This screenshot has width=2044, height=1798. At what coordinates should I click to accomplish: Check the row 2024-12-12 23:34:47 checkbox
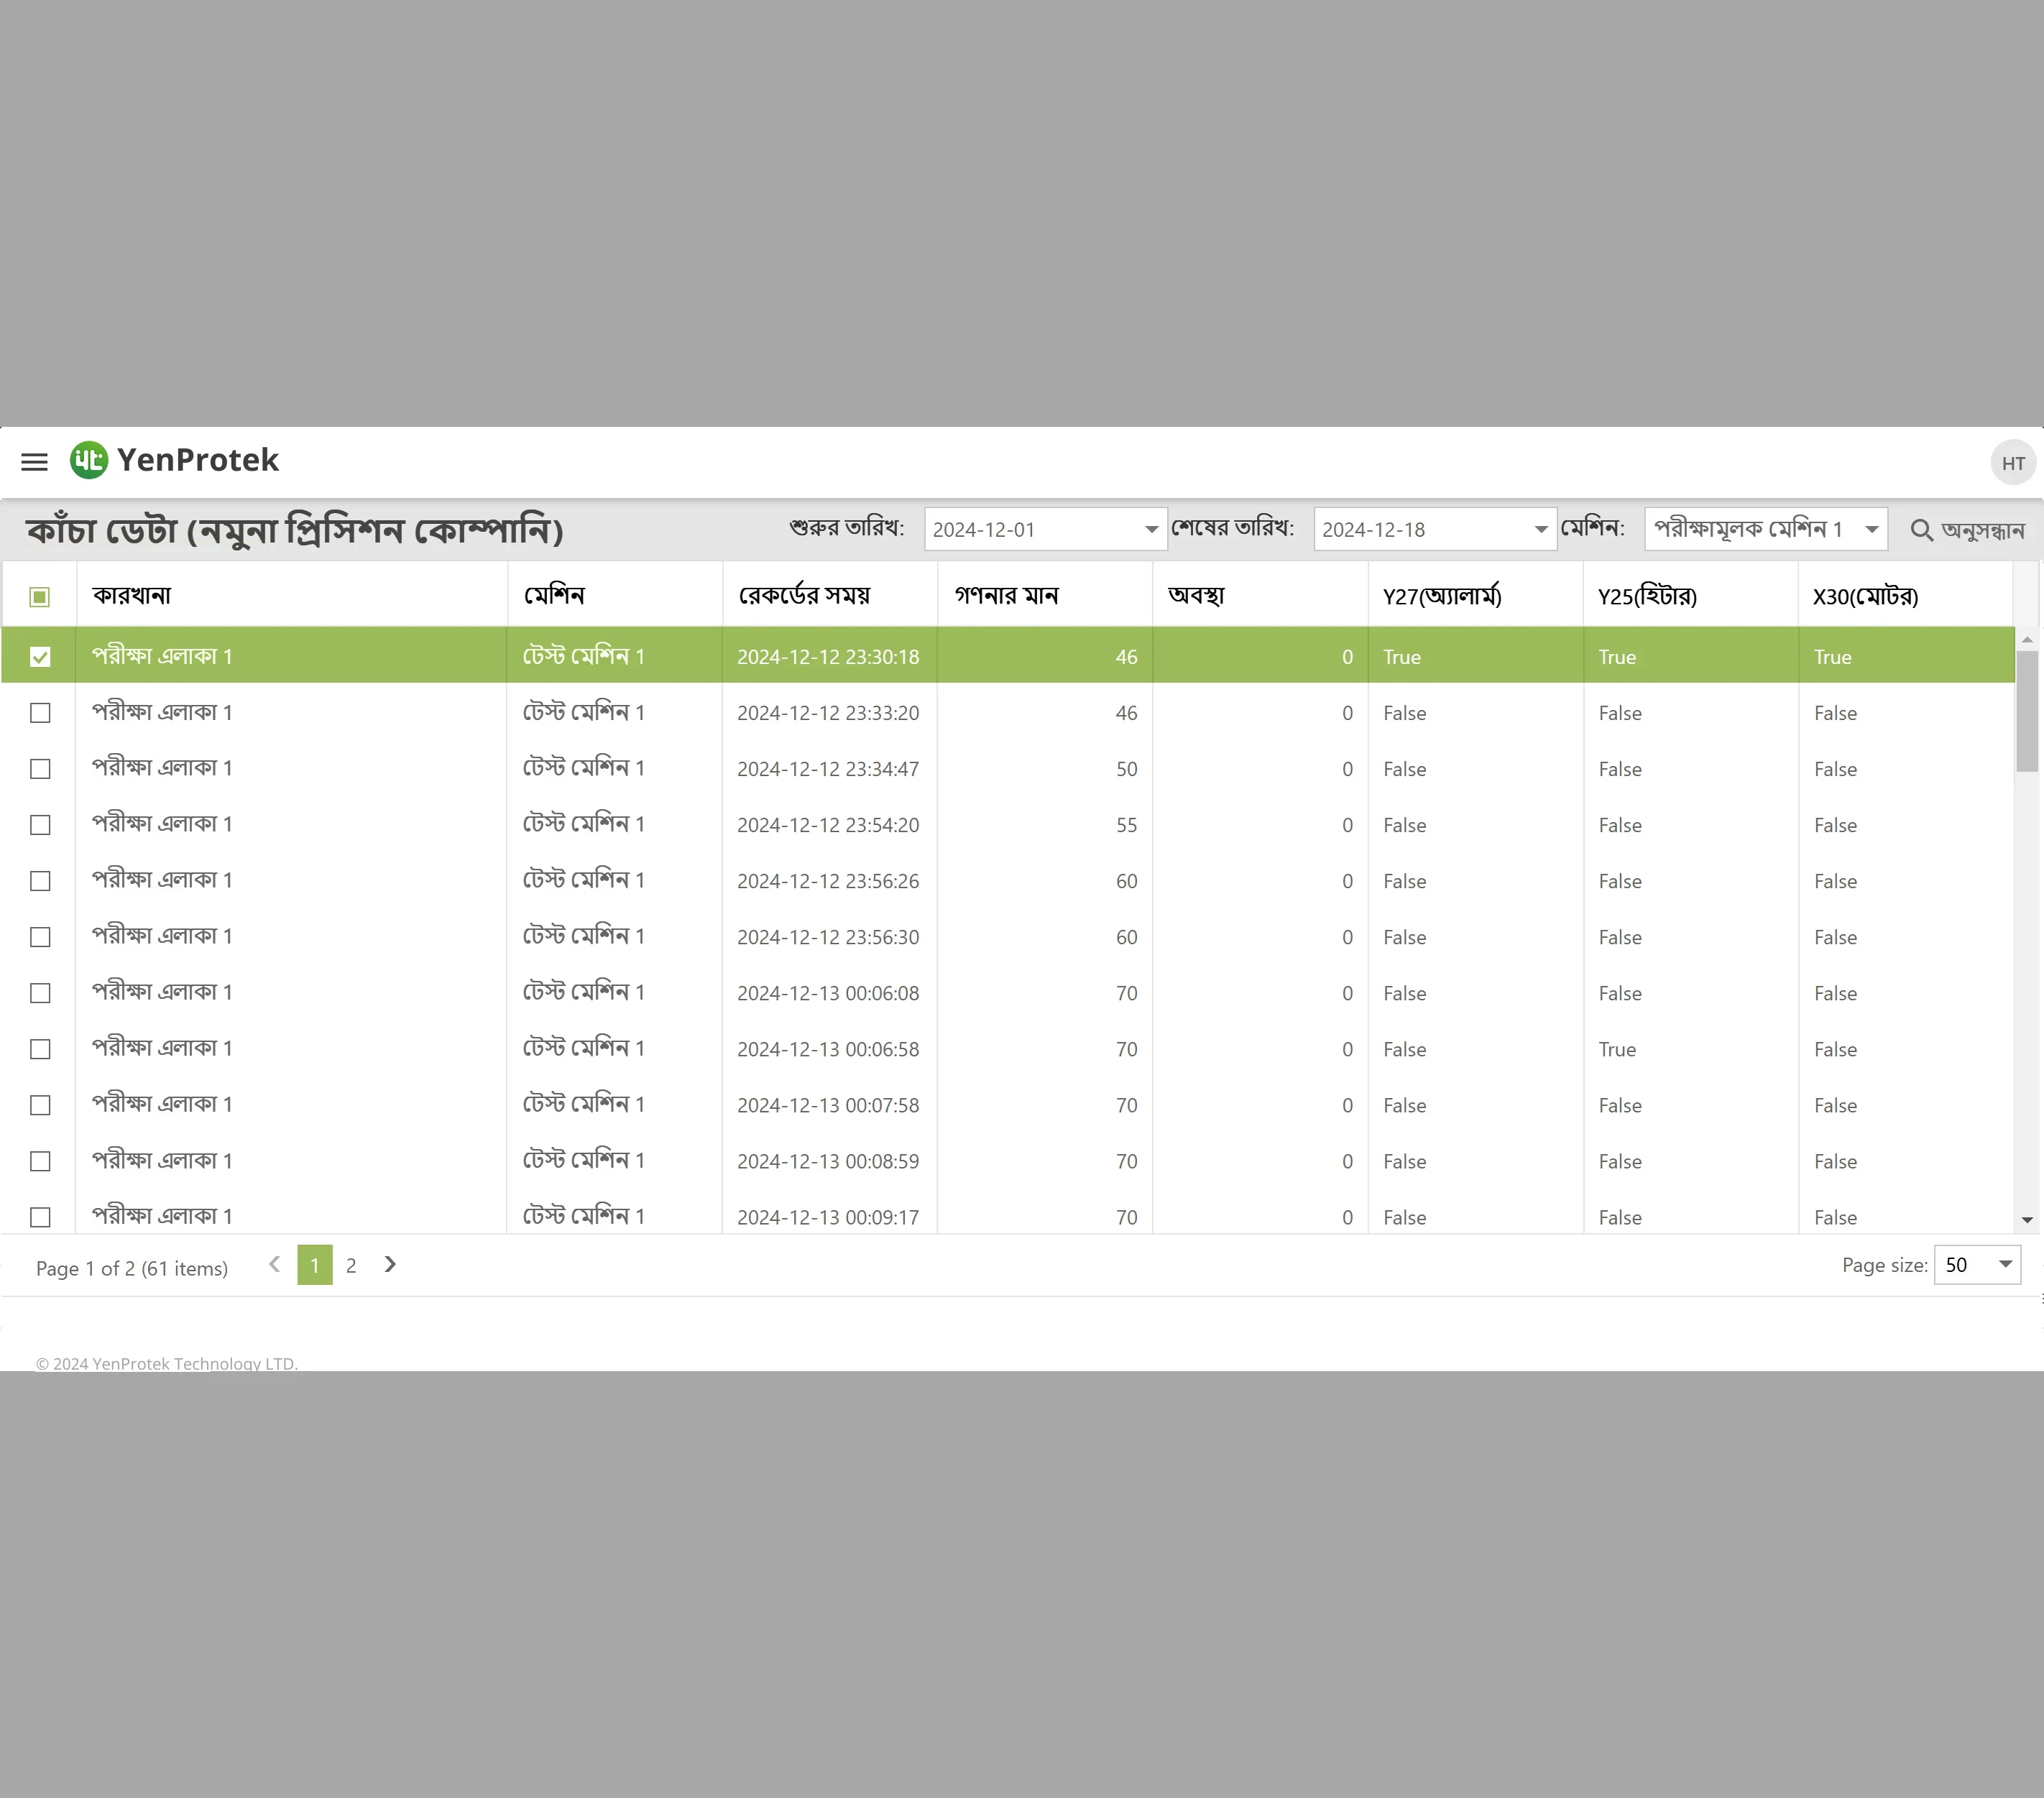(40, 769)
